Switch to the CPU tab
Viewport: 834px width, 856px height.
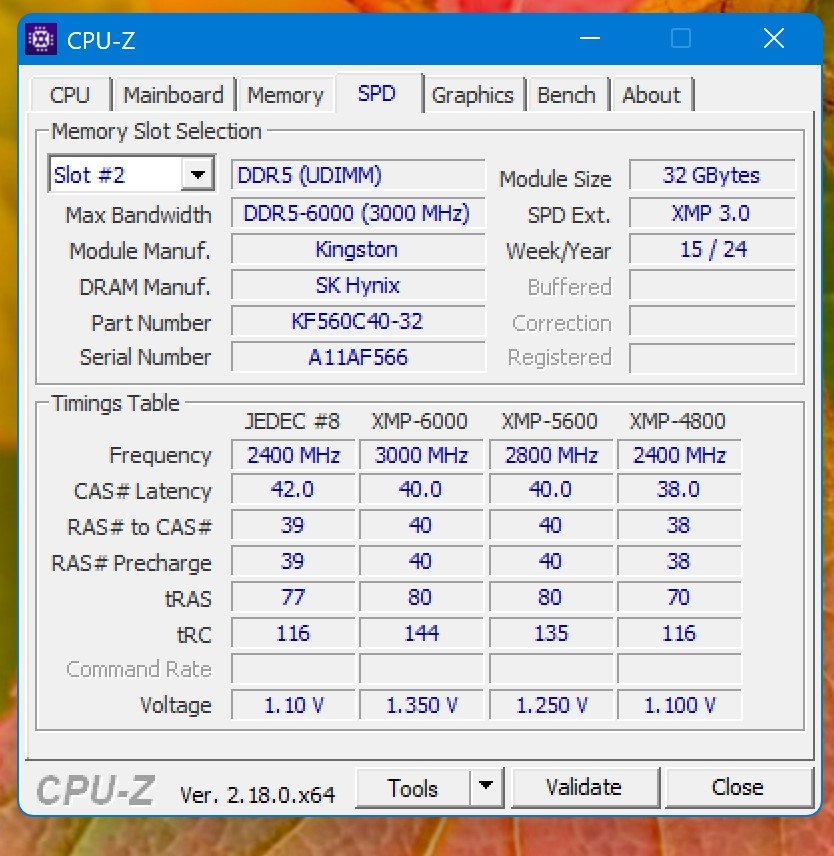point(71,95)
